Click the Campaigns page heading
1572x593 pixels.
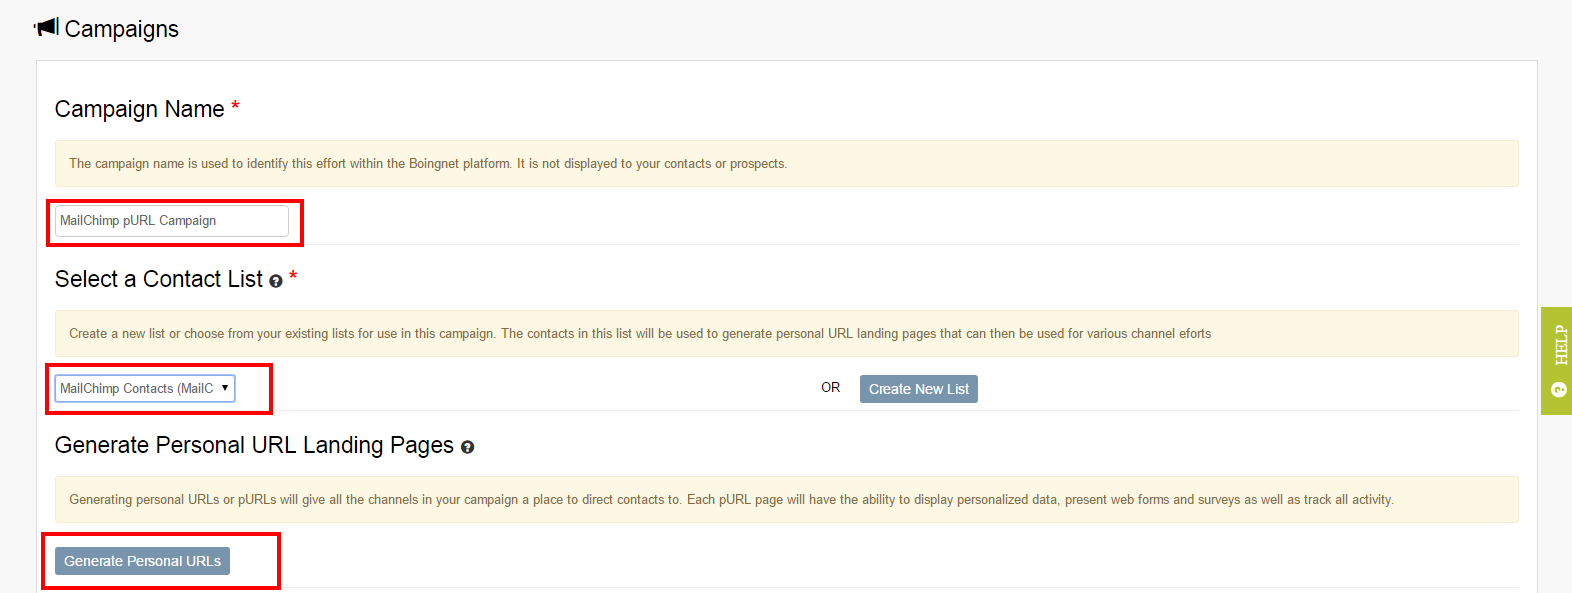[121, 29]
